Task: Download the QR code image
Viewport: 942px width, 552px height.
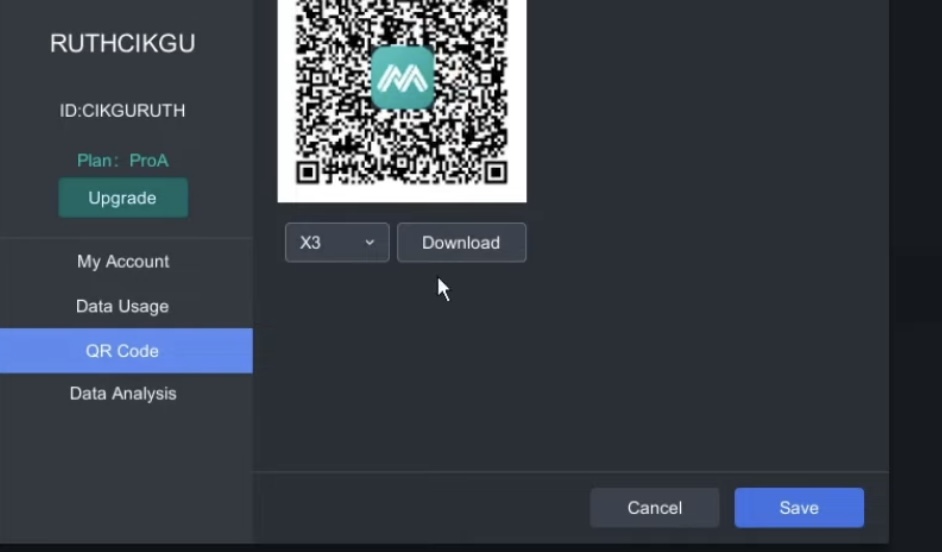Action: pyautogui.click(x=461, y=243)
